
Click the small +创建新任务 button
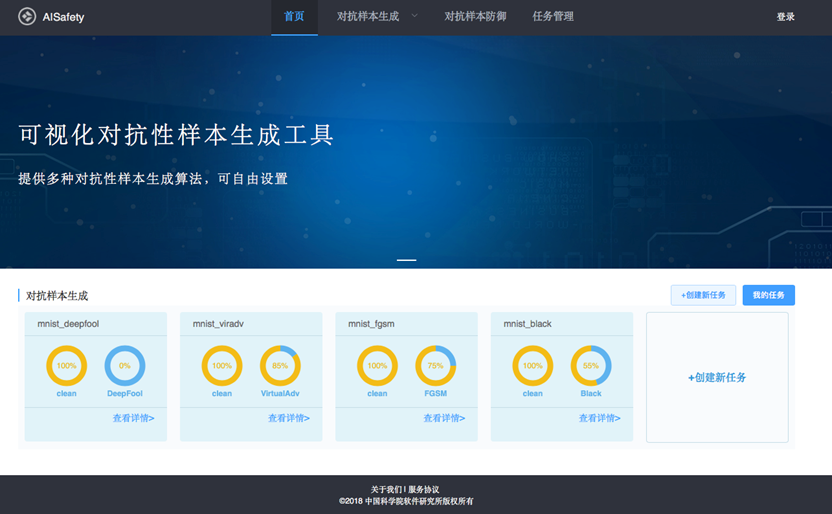[x=703, y=295]
